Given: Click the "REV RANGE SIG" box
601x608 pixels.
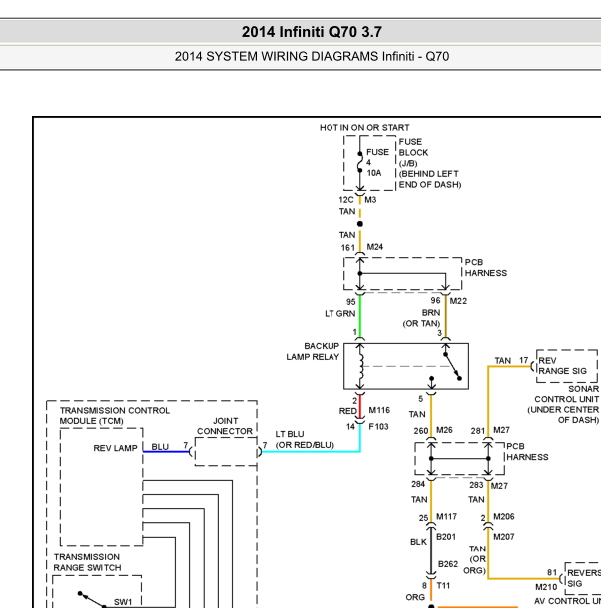Looking at the screenshot, I should point(566,366).
